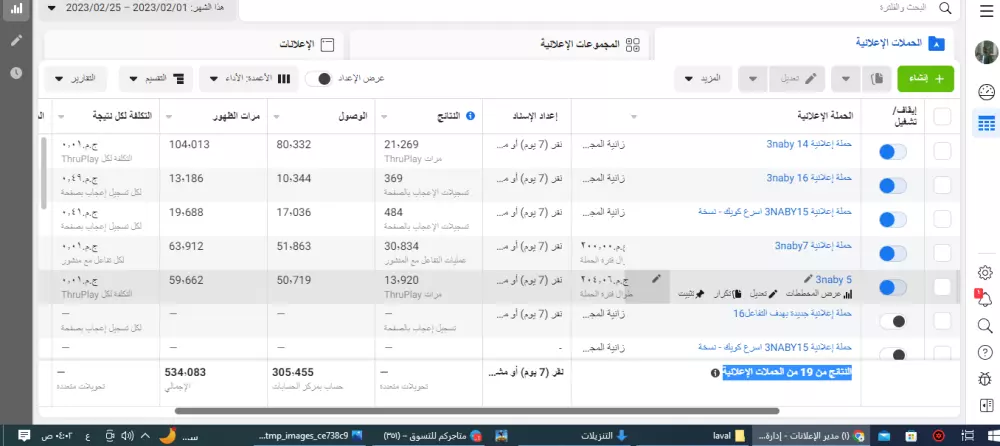Open the history clock icon
The width and height of the screenshot is (1000, 446).
17,73
